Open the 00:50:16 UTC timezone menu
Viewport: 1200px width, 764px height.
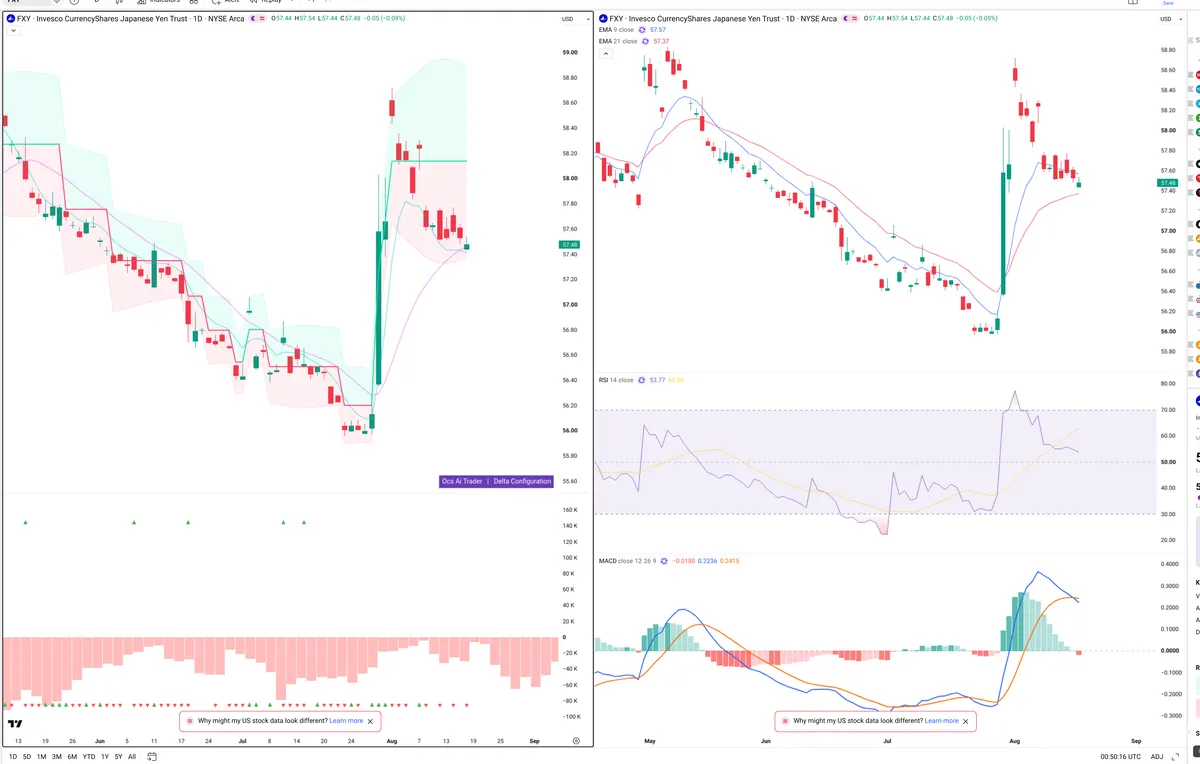tap(1121, 757)
